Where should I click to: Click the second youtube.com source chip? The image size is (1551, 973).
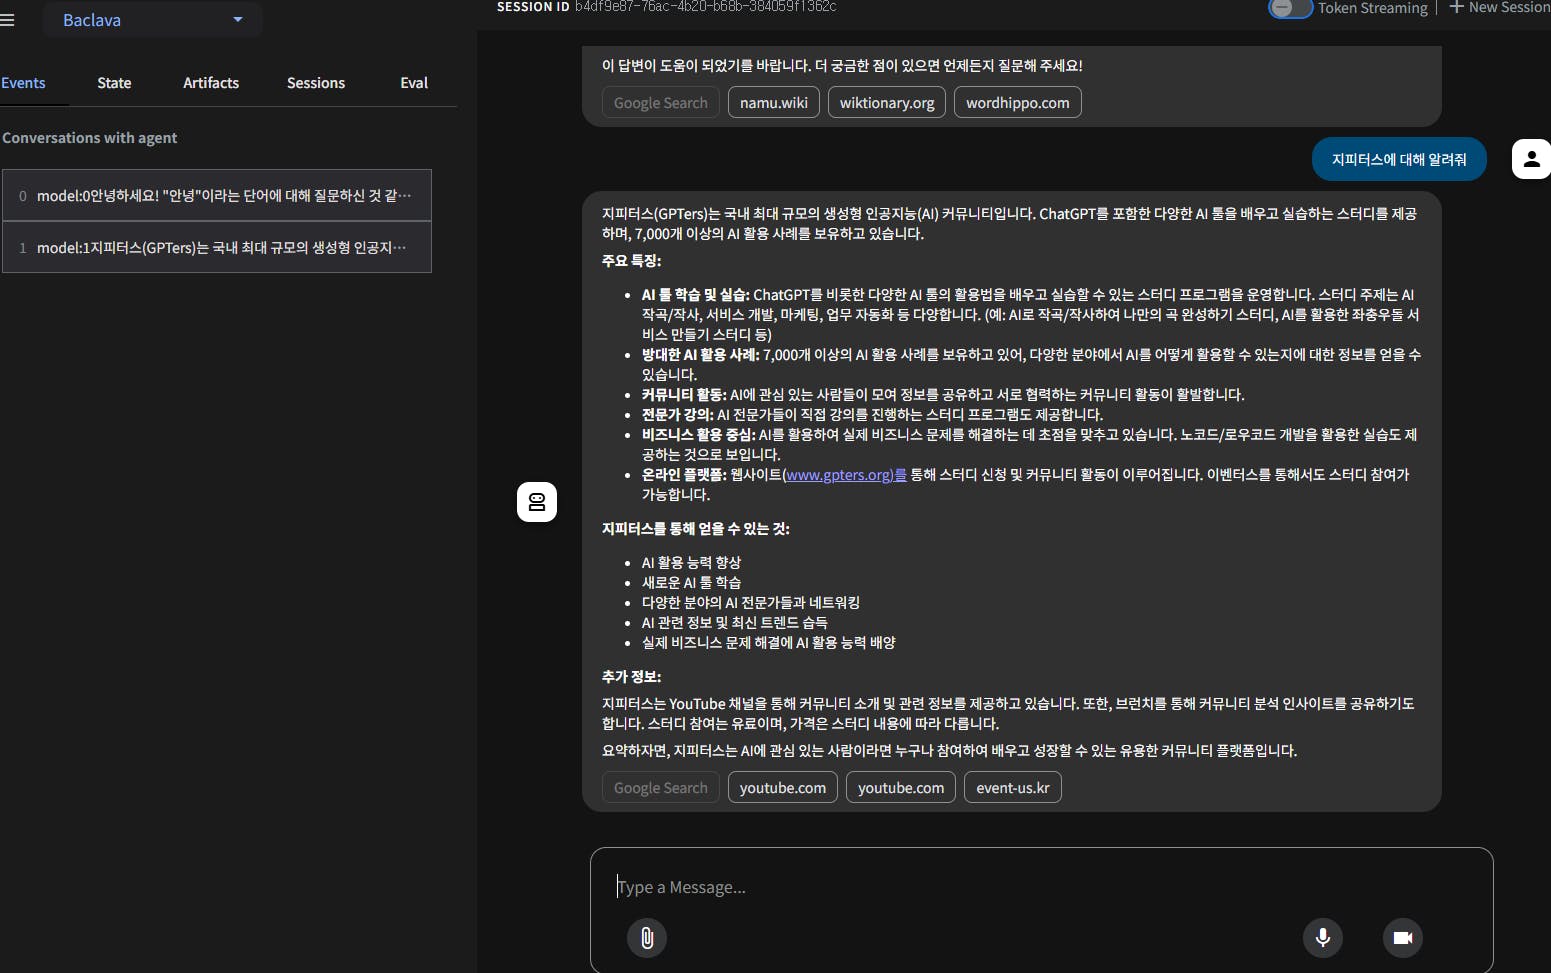click(901, 788)
